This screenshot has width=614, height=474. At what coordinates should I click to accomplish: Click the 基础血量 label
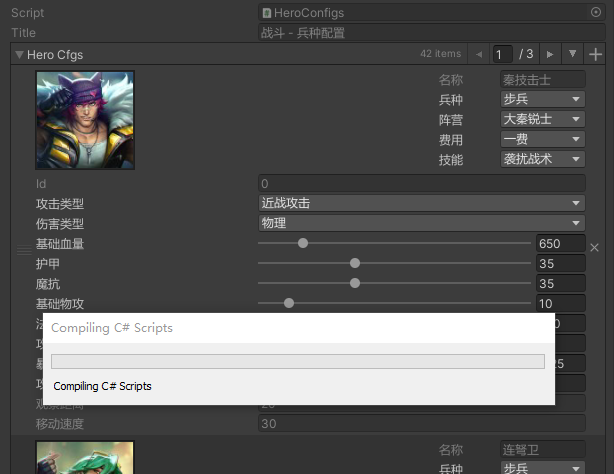click(x=60, y=244)
